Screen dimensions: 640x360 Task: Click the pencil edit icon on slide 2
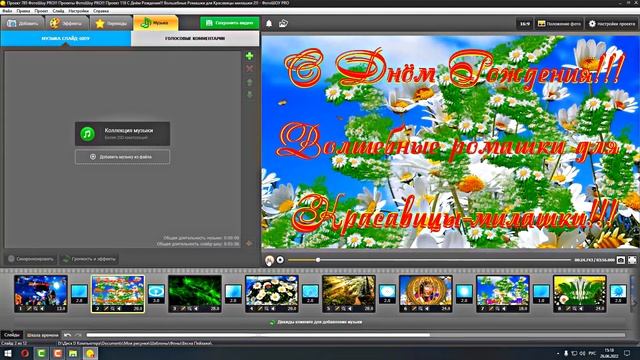point(106,309)
